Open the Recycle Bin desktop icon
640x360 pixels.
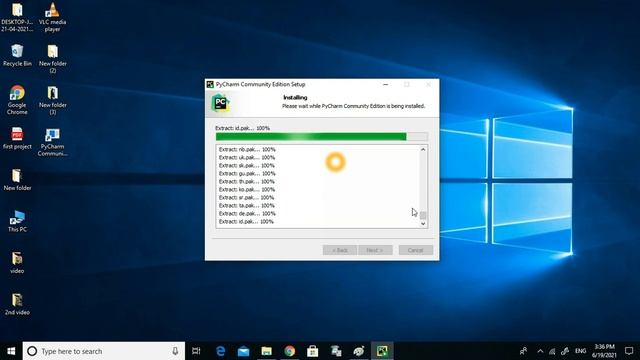click(x=17, y=55)
